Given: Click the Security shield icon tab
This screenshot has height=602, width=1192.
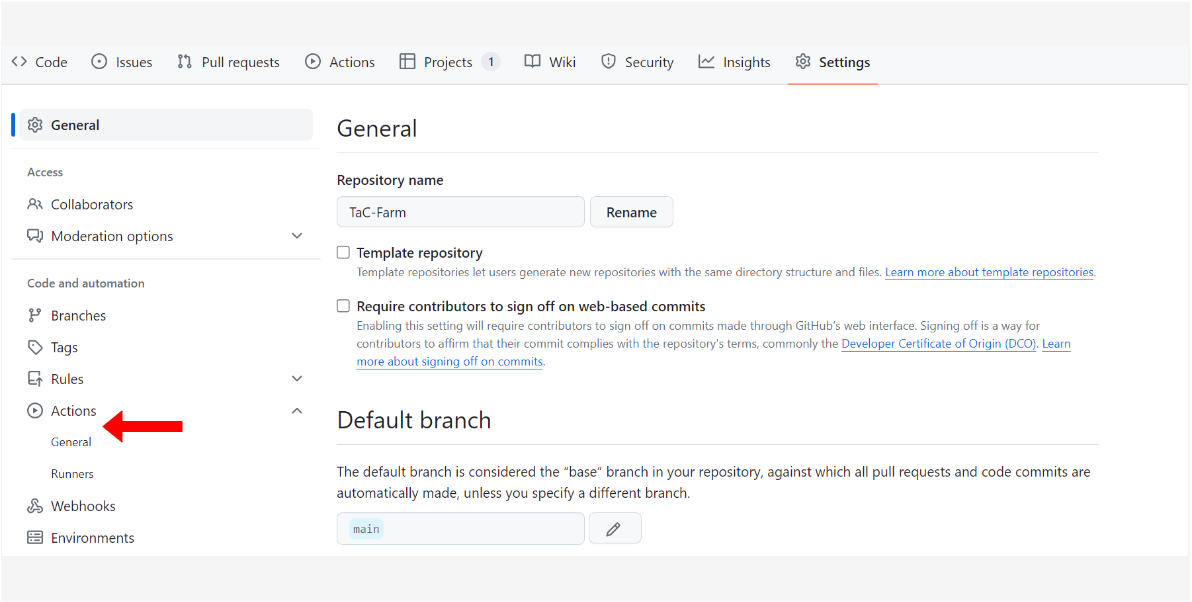Looking at the screenshot, I should pyautogui.click(x=608, y=62).
